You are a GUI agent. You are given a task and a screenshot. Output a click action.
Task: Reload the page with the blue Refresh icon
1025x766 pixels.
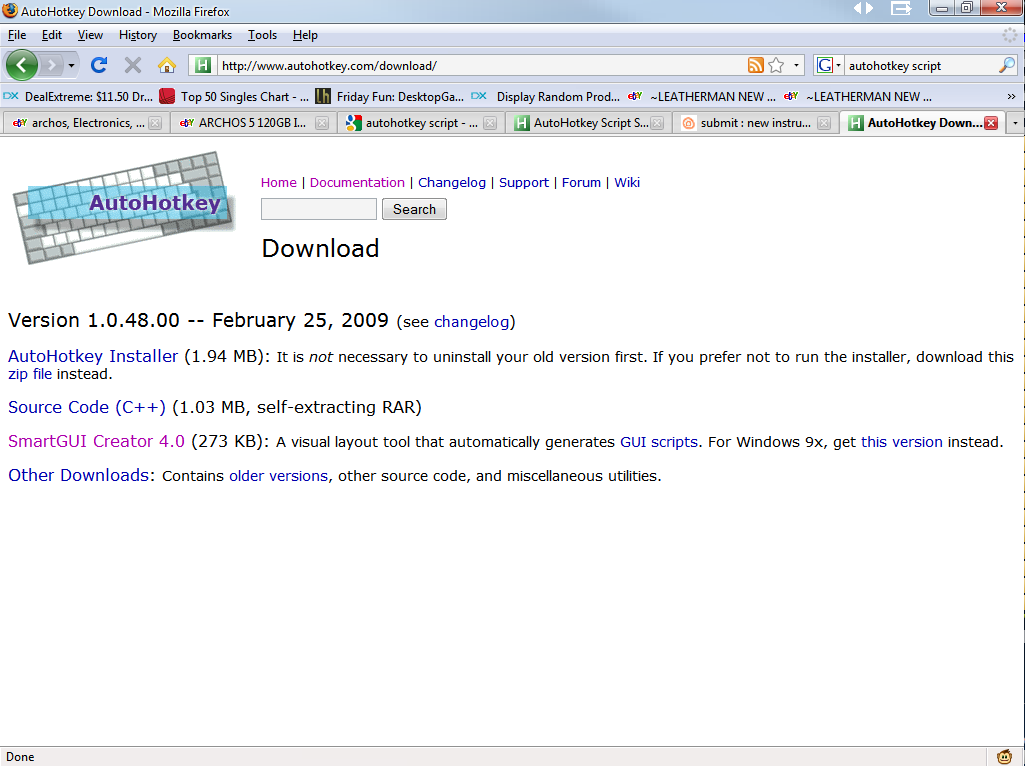(x=99, y=65)
